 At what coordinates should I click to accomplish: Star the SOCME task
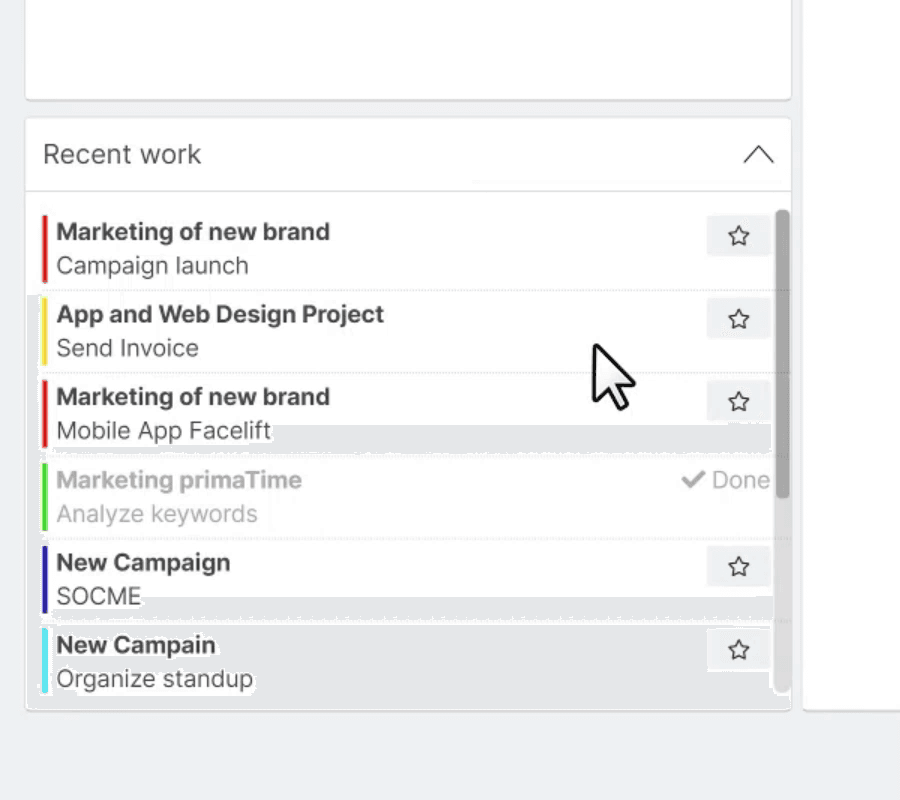pyautogui.click(x=738, y=566)
